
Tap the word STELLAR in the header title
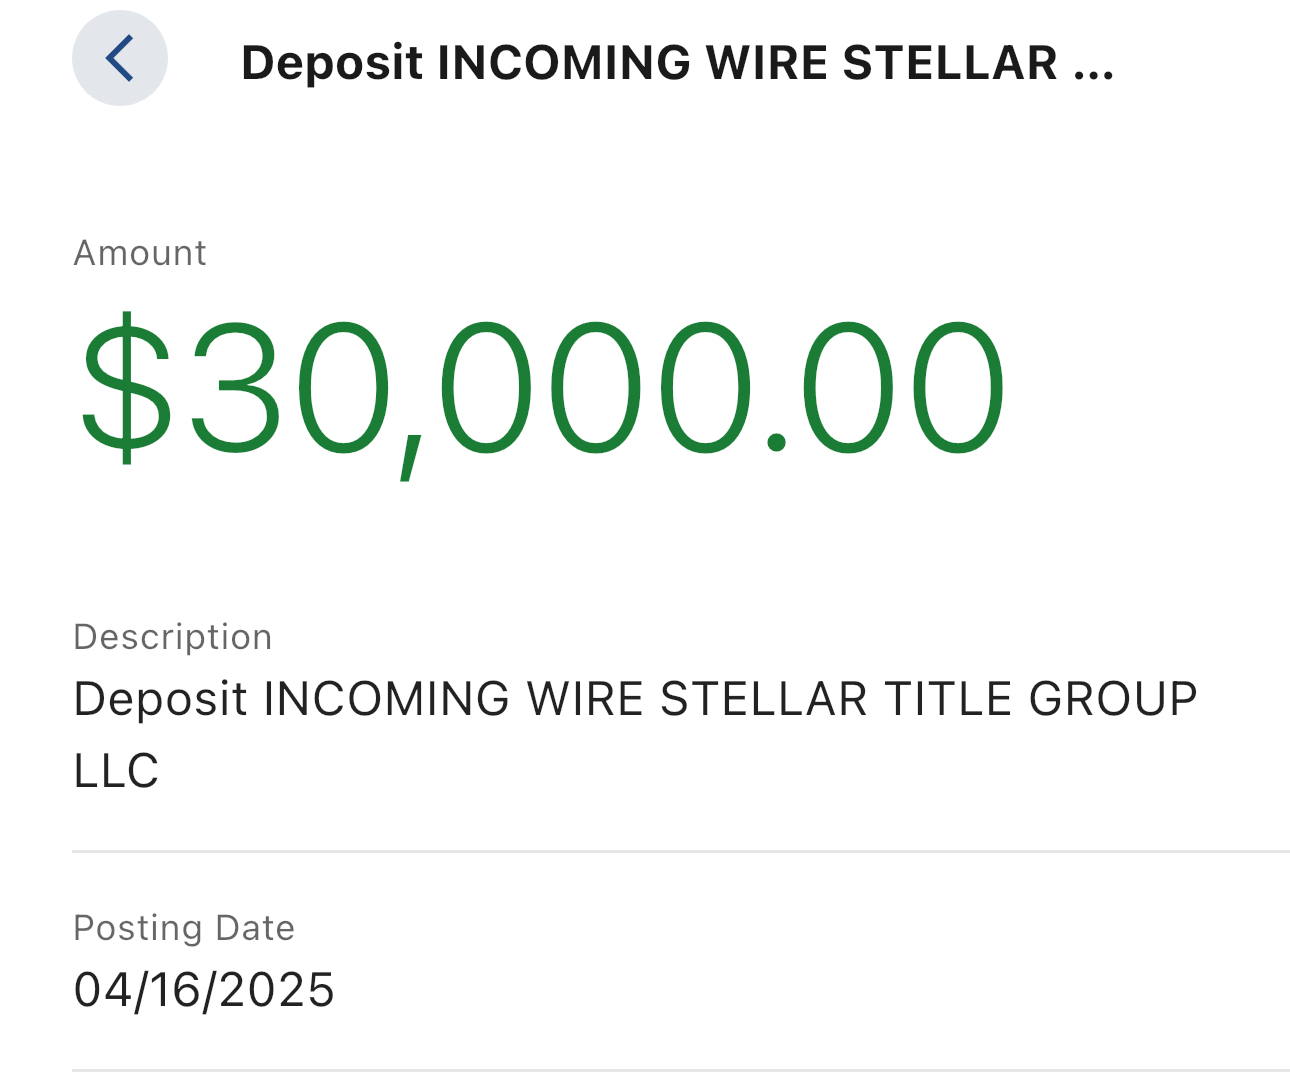(x=950, y=63)
